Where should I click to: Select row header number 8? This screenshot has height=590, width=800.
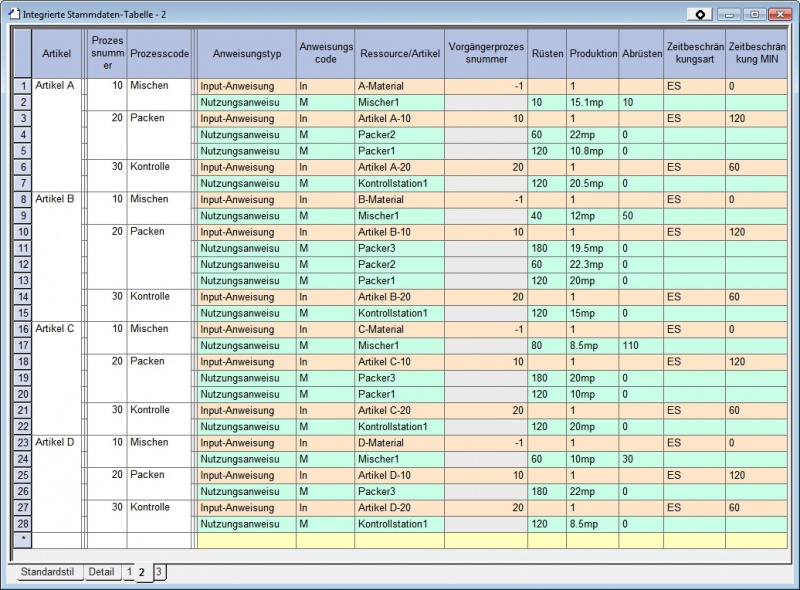coord(22,199)
